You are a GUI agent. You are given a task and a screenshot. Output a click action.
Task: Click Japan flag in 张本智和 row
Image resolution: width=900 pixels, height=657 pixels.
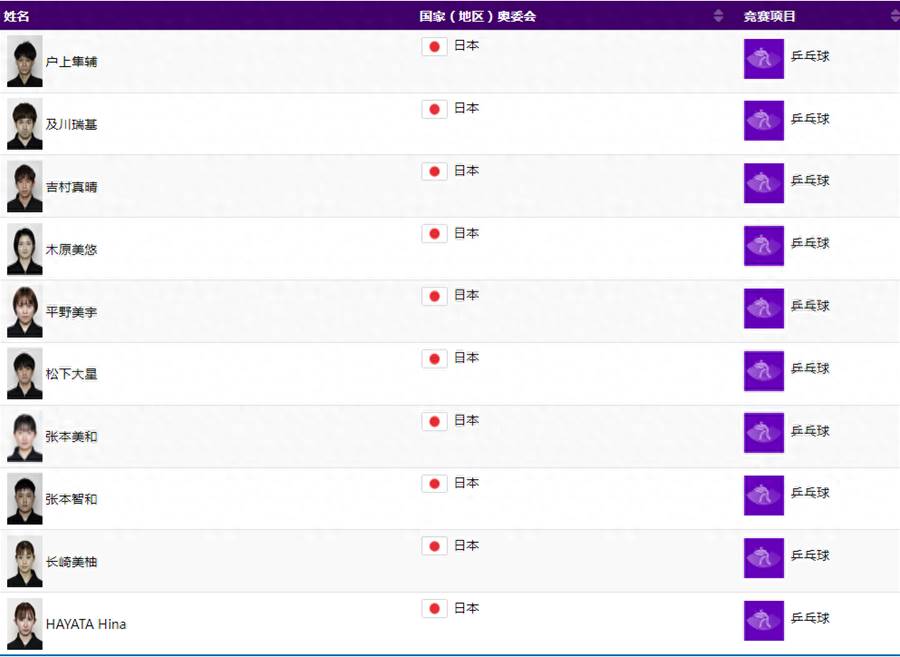(x=435, y=484)
